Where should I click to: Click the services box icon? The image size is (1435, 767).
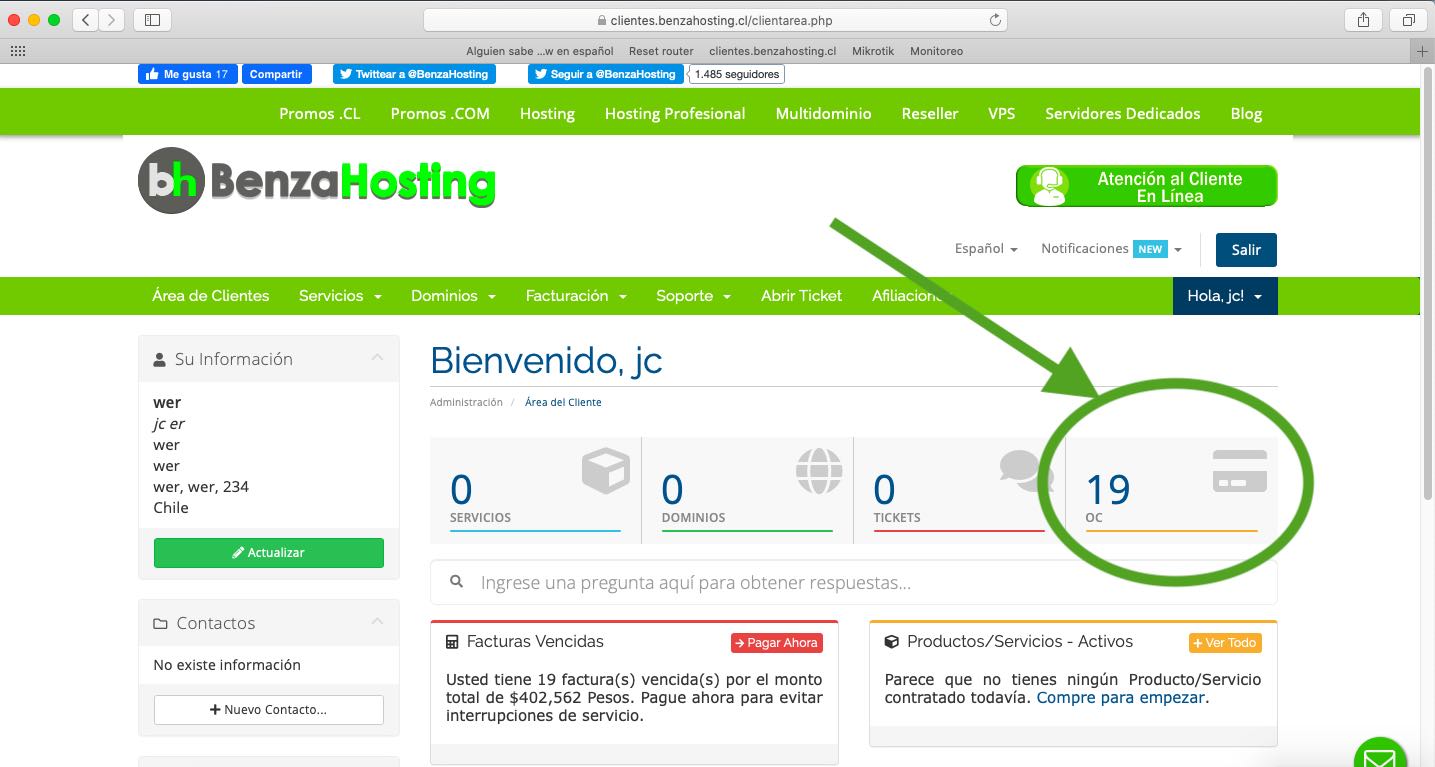(606, 471)
